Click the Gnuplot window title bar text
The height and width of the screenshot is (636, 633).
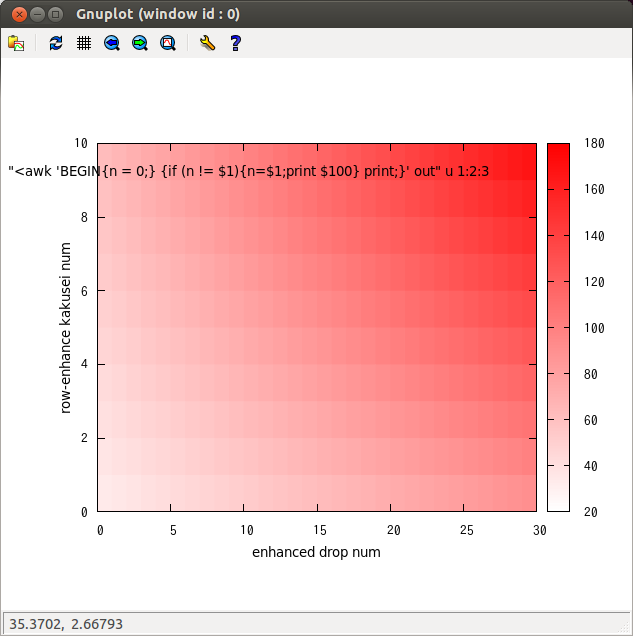tap(158, 14)
